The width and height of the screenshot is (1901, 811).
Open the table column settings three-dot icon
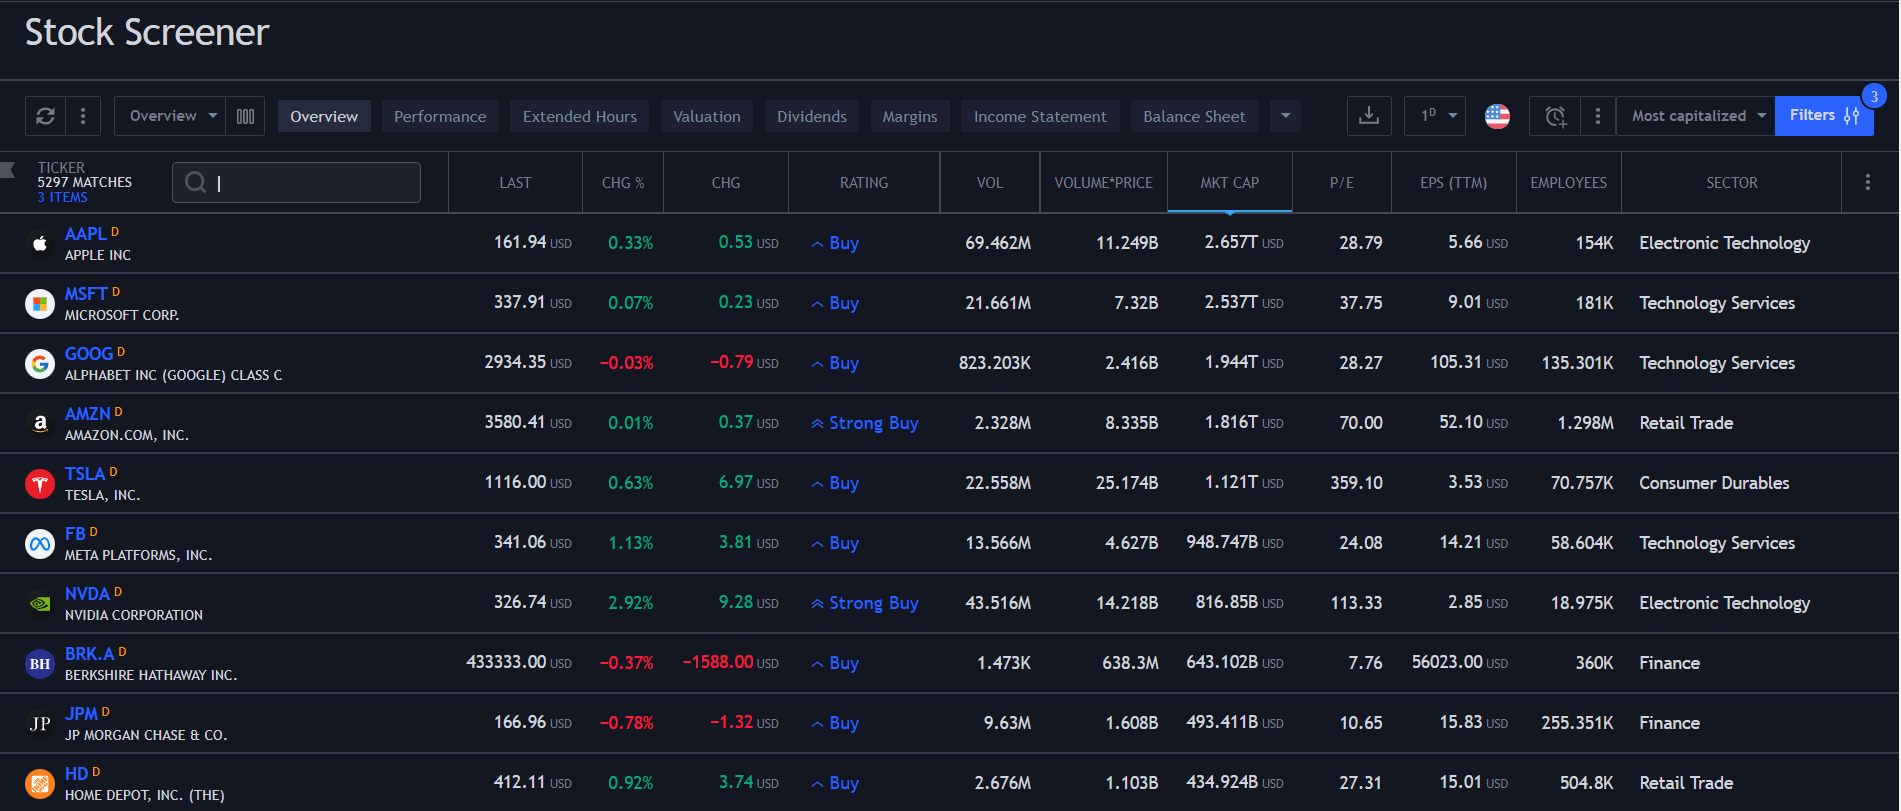1868,182
